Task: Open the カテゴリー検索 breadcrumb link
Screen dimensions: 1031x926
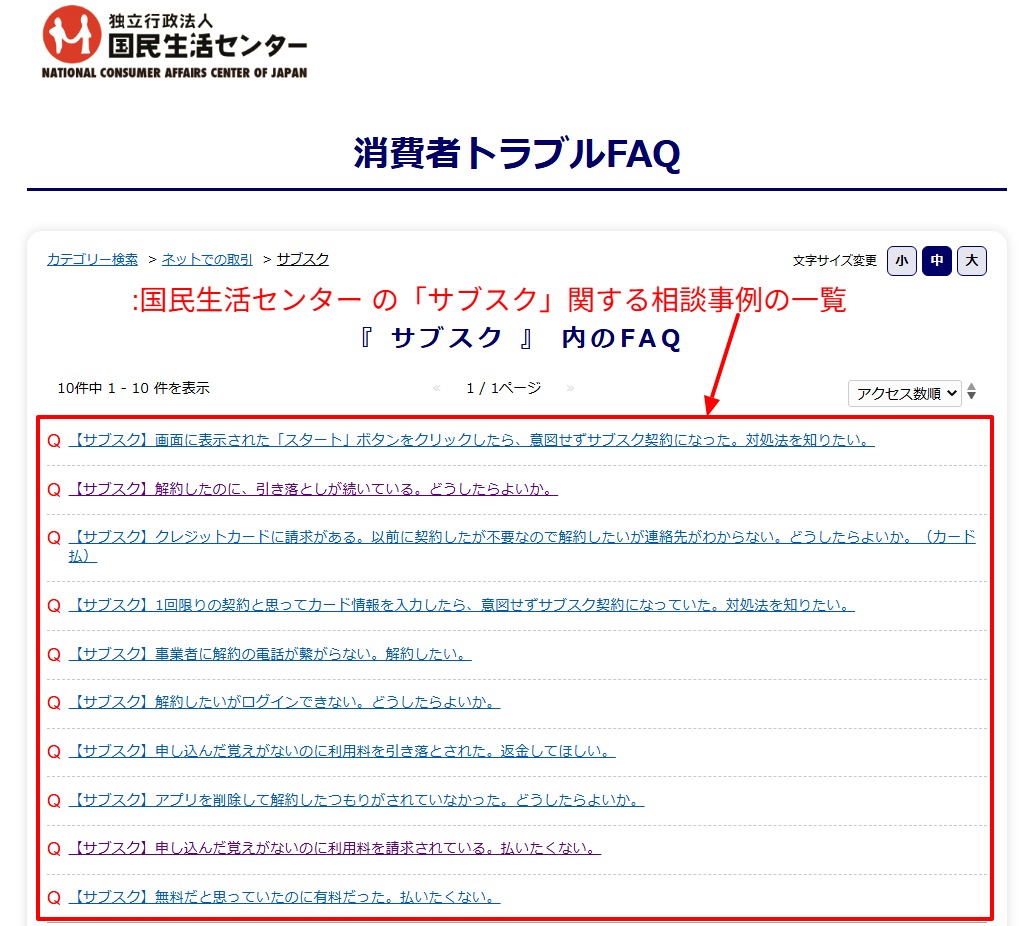Action: point(92,260)
